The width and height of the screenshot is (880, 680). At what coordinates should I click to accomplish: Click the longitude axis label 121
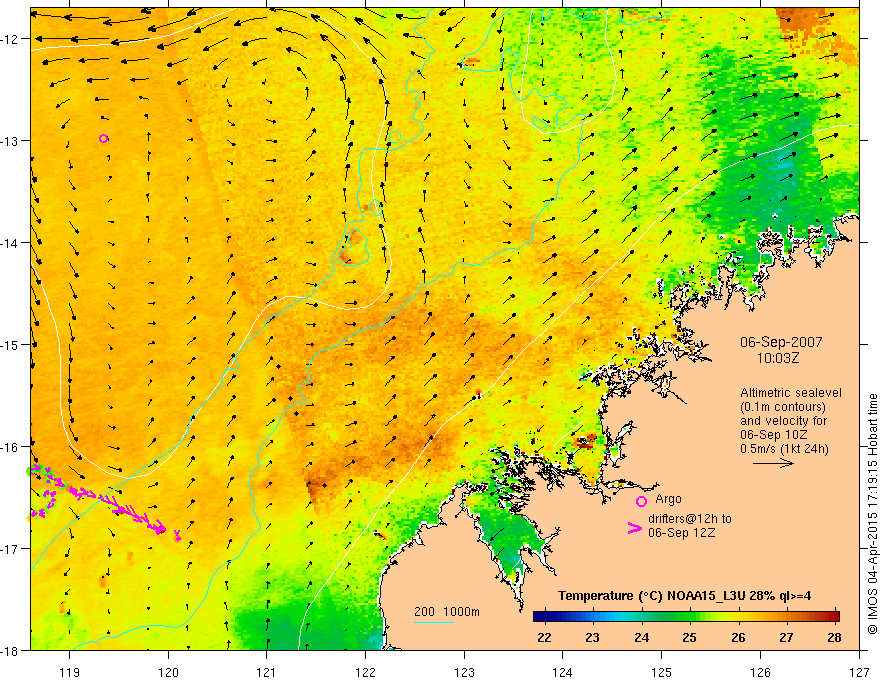point(267,672)
